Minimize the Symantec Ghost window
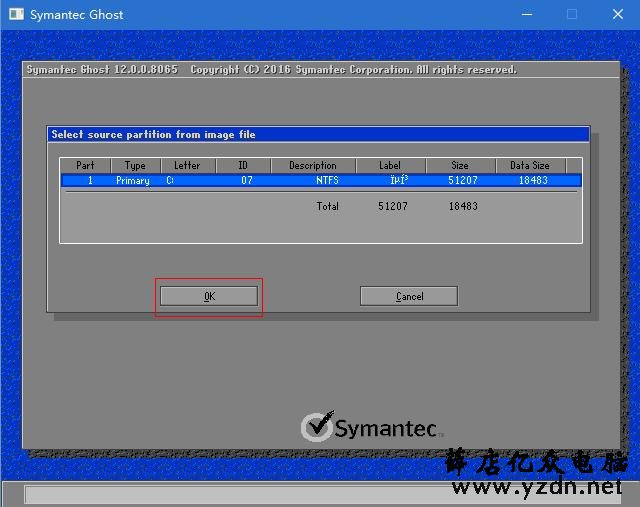The image size is (640, 507). pyautogui.click(x=527, y=15)
